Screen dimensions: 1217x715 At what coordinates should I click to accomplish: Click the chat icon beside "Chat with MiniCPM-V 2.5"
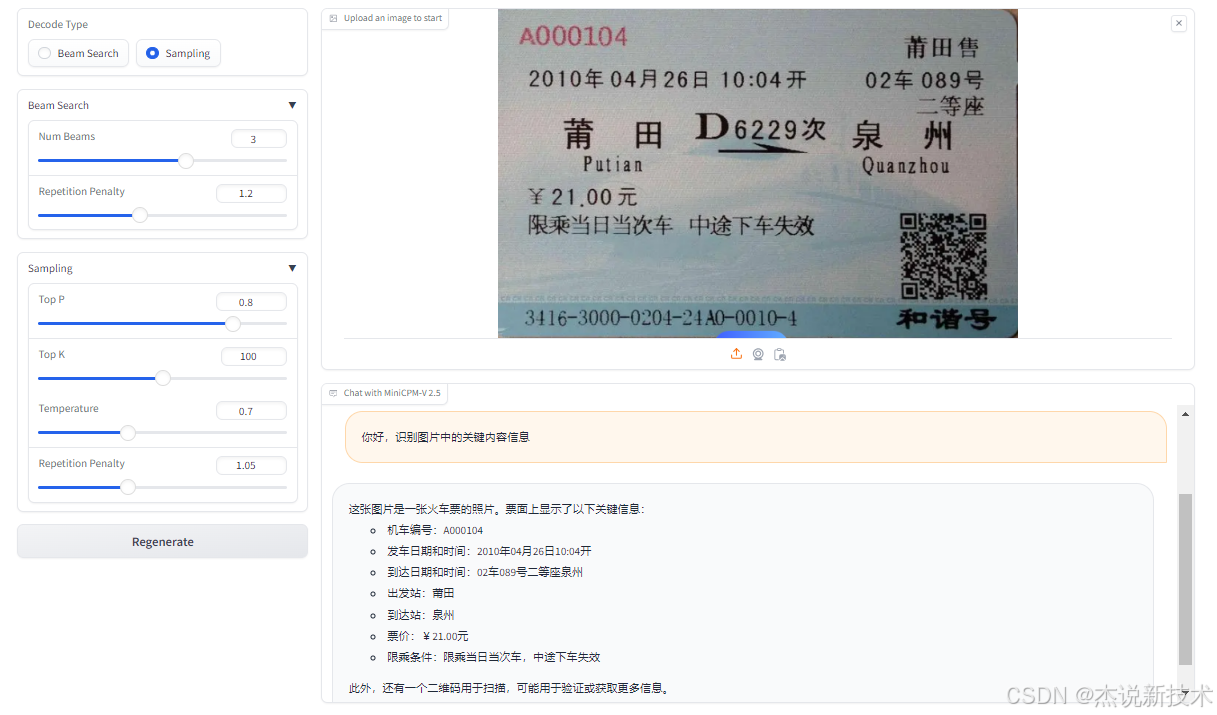click(x=334, y=393)
